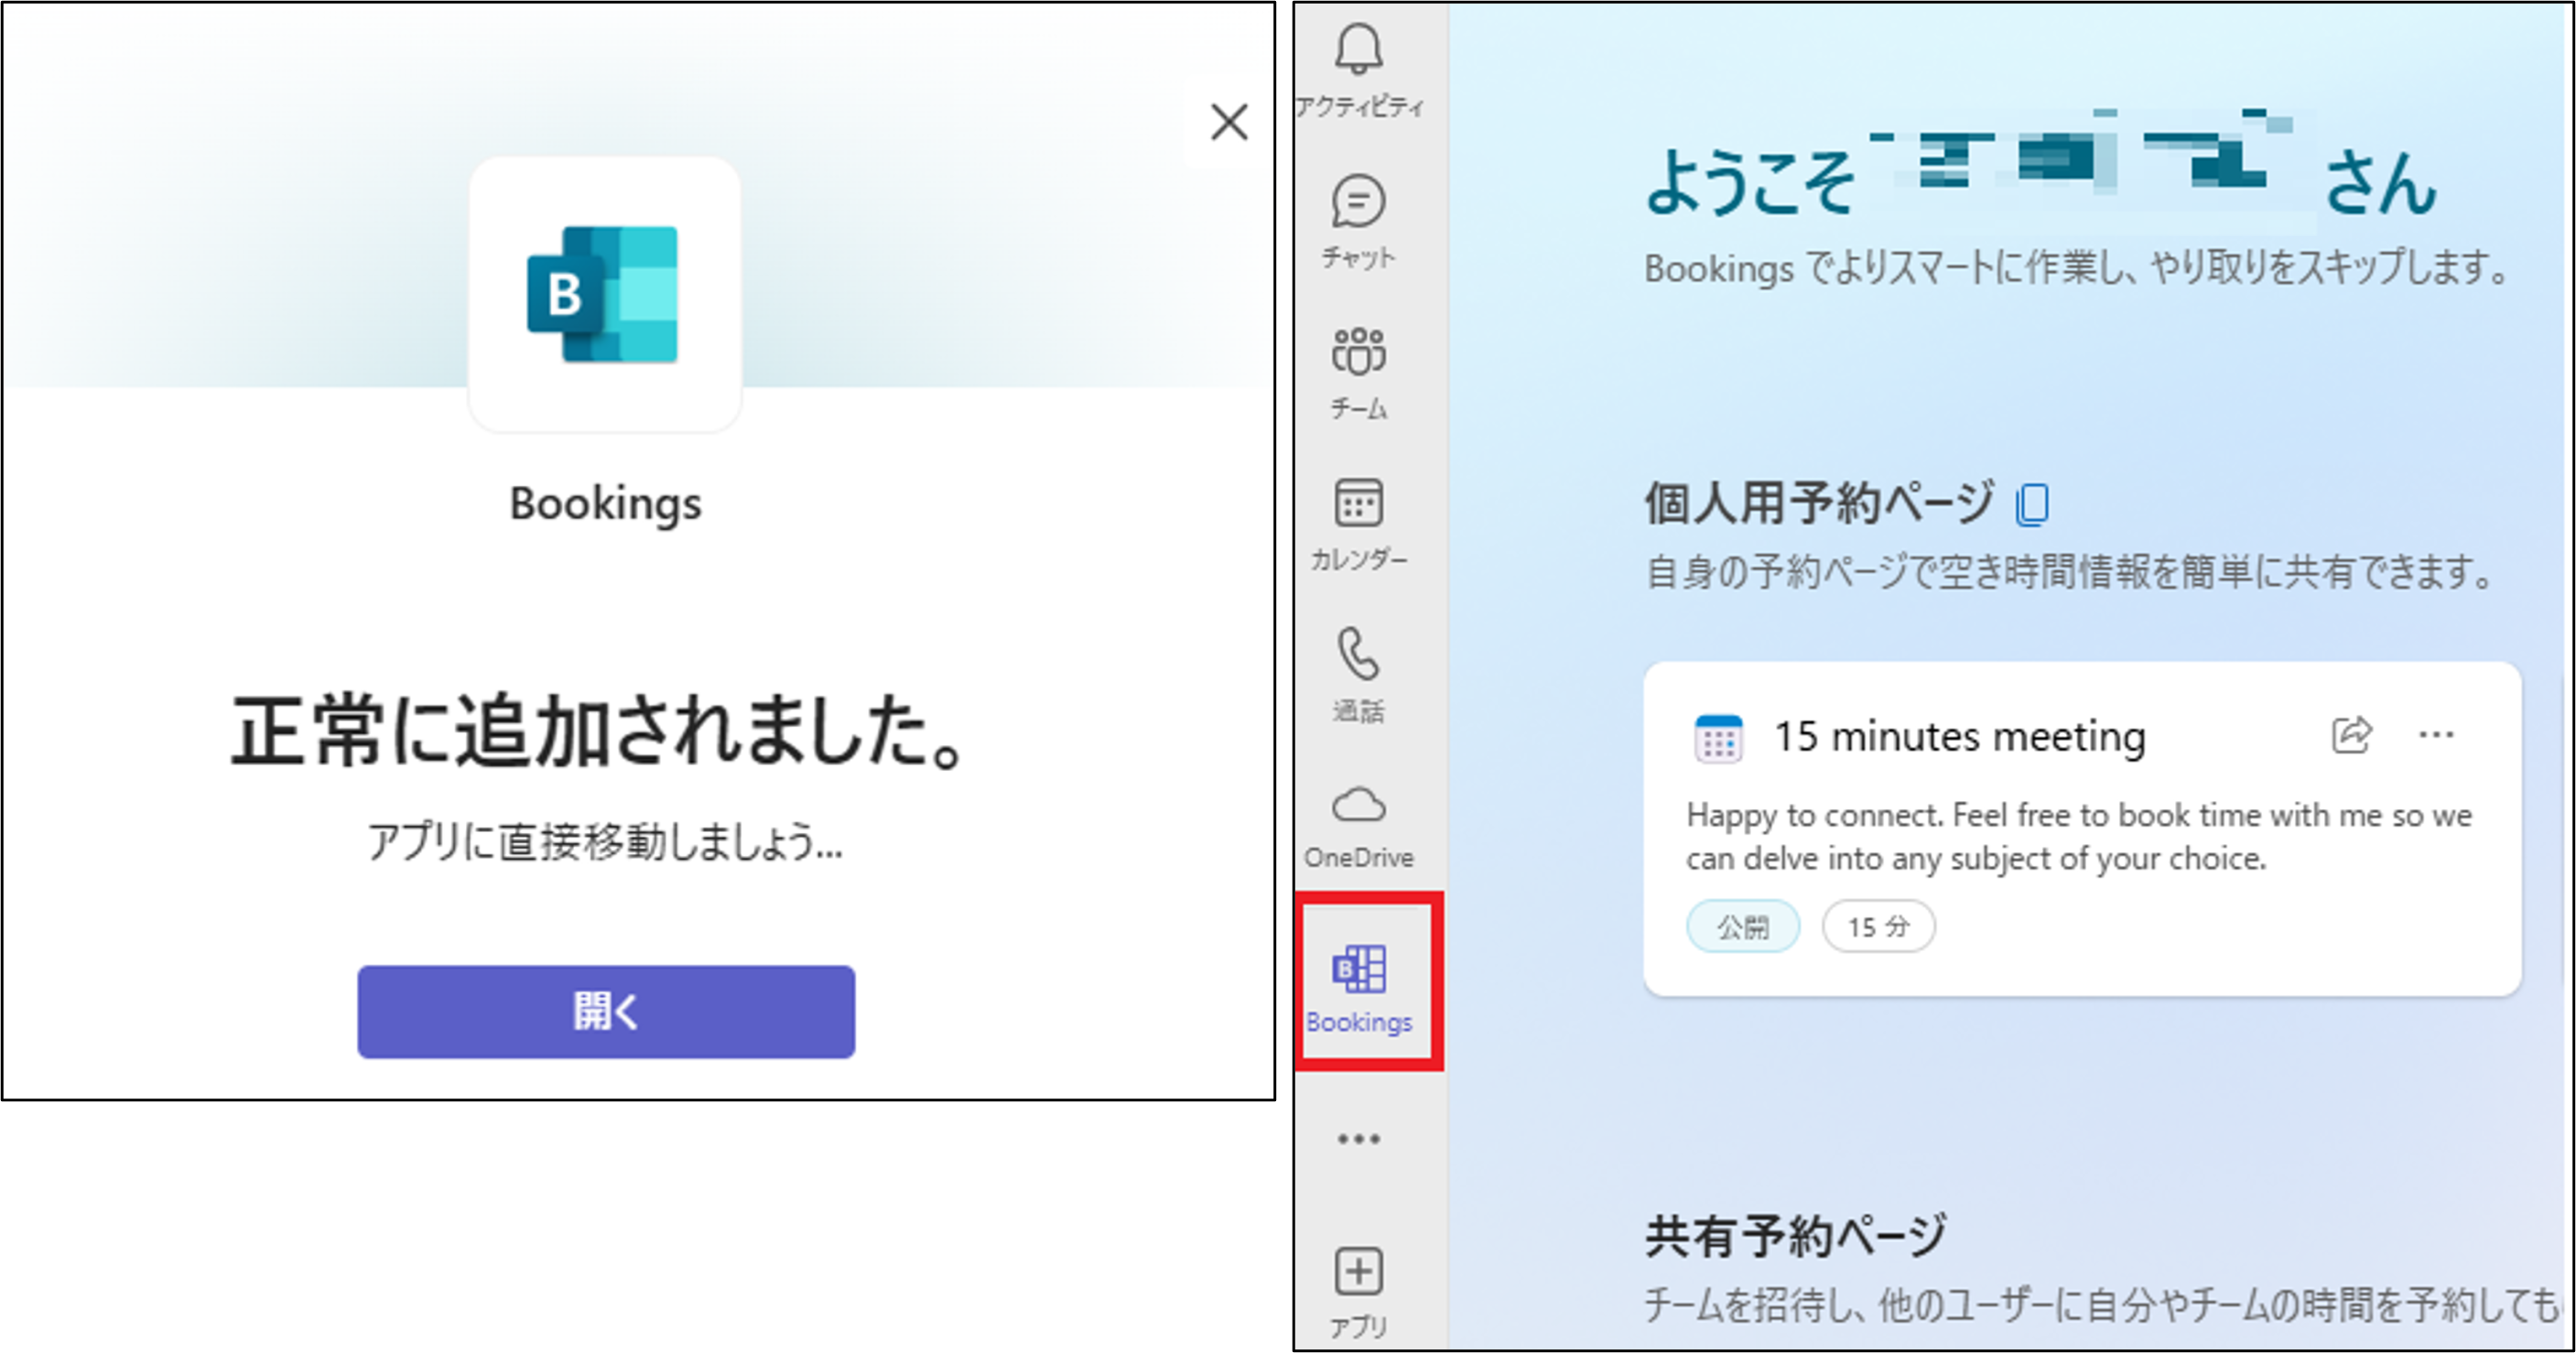Show more apps via ellipsis in sidebar

tap(1359, 1139)
